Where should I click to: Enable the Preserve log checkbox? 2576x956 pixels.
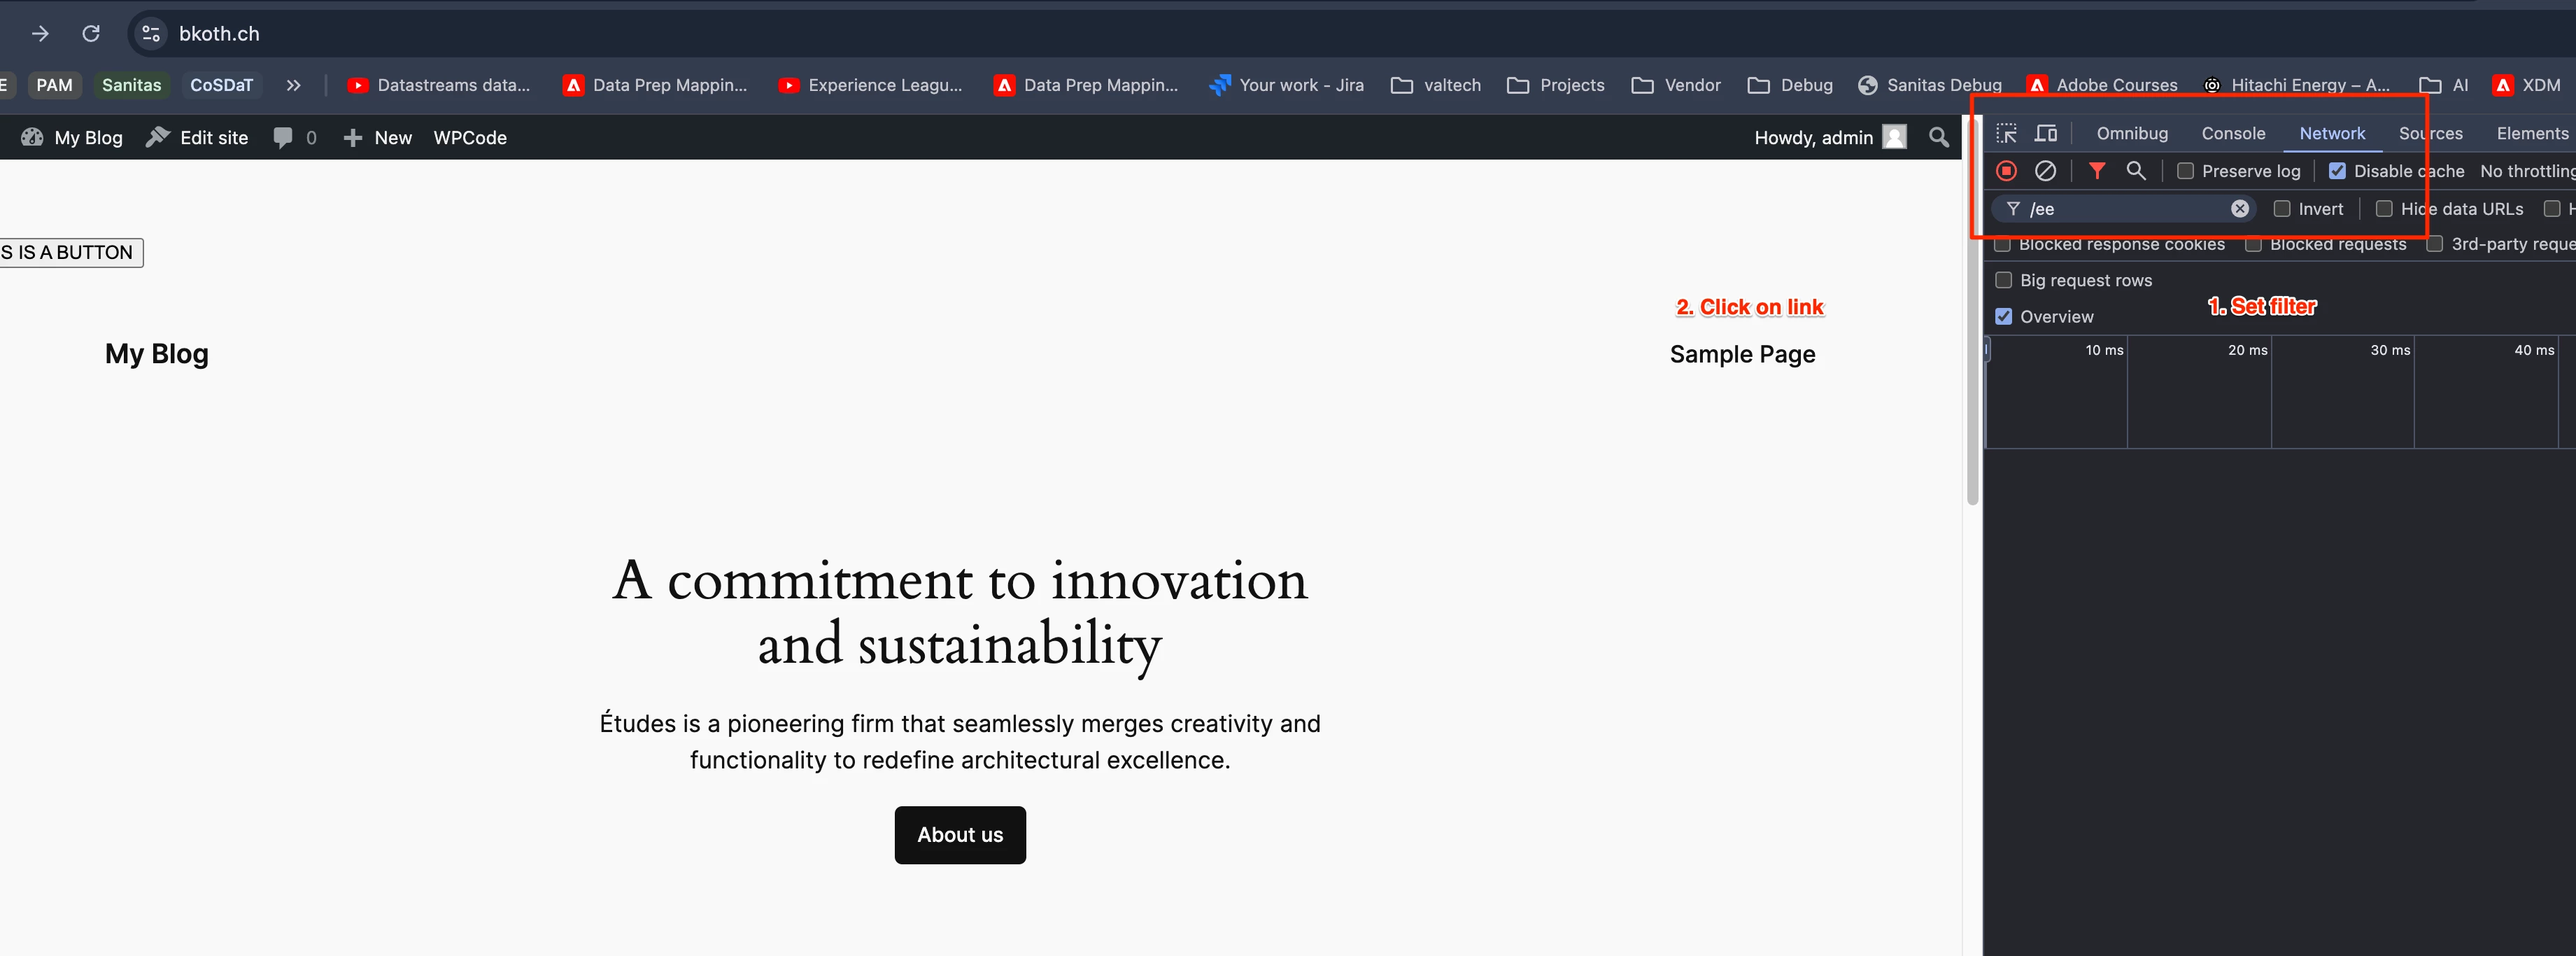click(2185, 171)
